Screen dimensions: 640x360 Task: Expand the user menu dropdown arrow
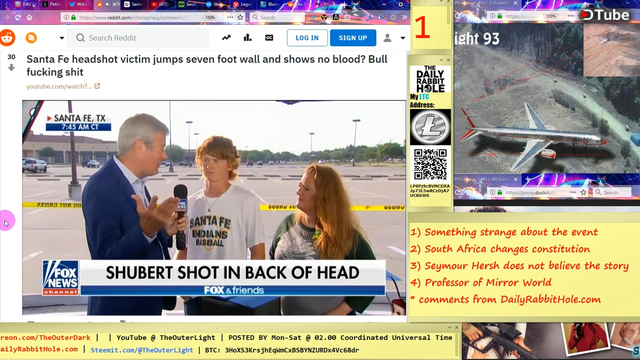(402, 38)
